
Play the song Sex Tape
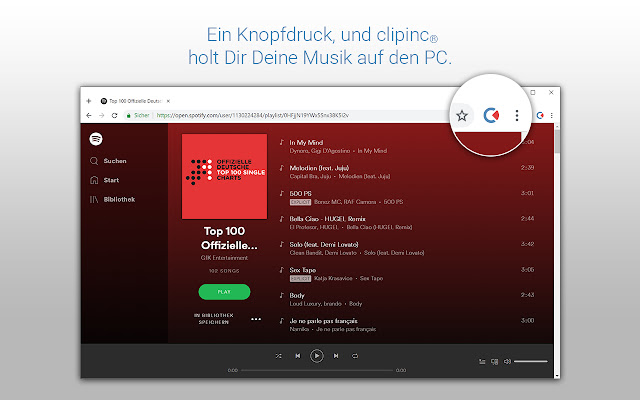pos(302,270)
